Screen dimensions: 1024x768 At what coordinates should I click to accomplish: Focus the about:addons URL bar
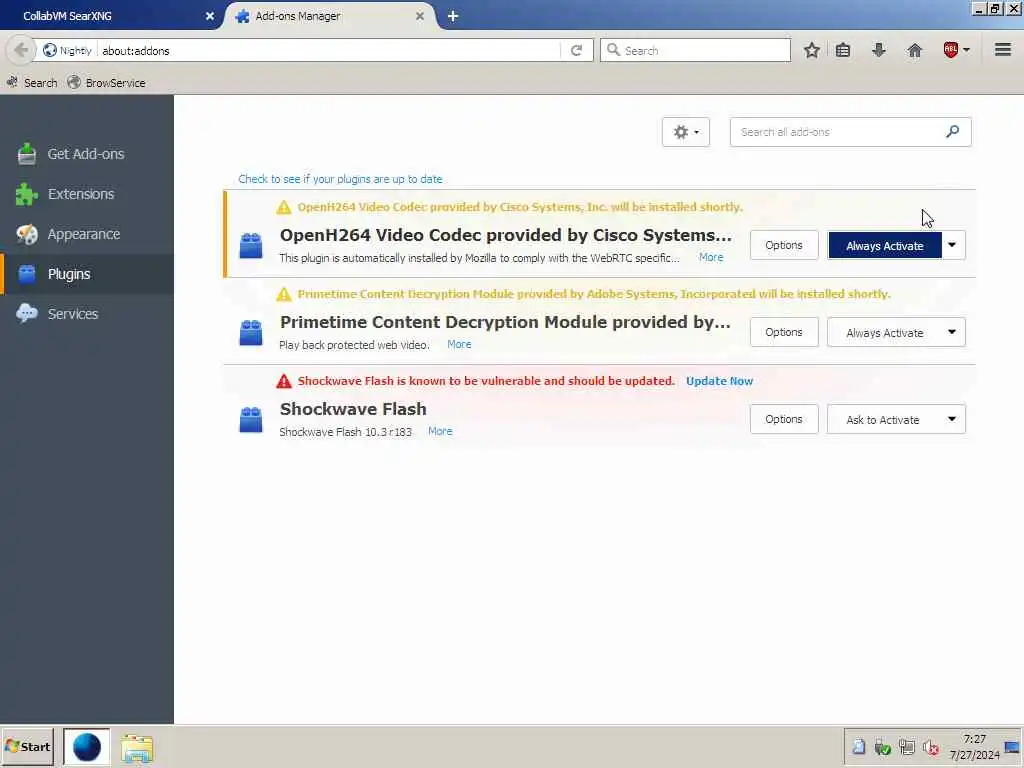(330, 50)
